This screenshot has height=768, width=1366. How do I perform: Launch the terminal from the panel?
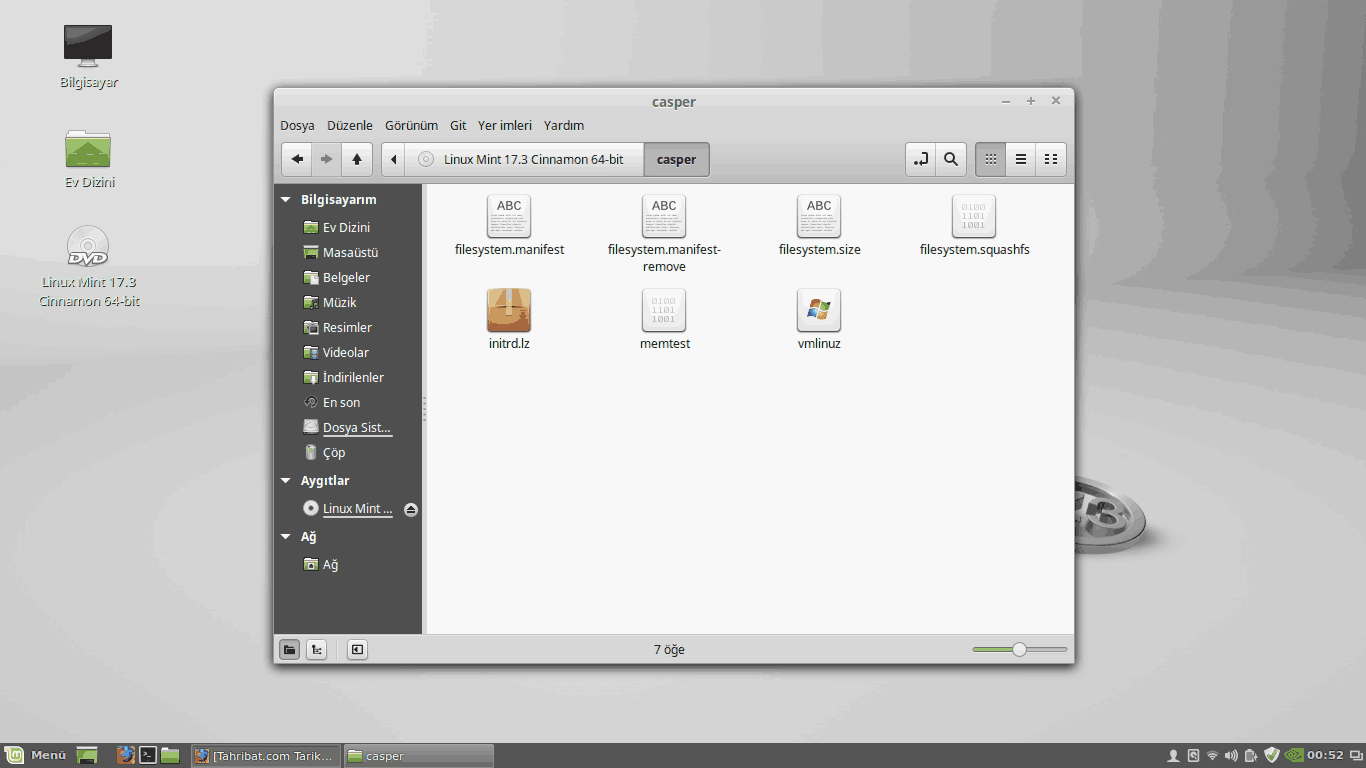pyautogui.click(x=148, y=755)
